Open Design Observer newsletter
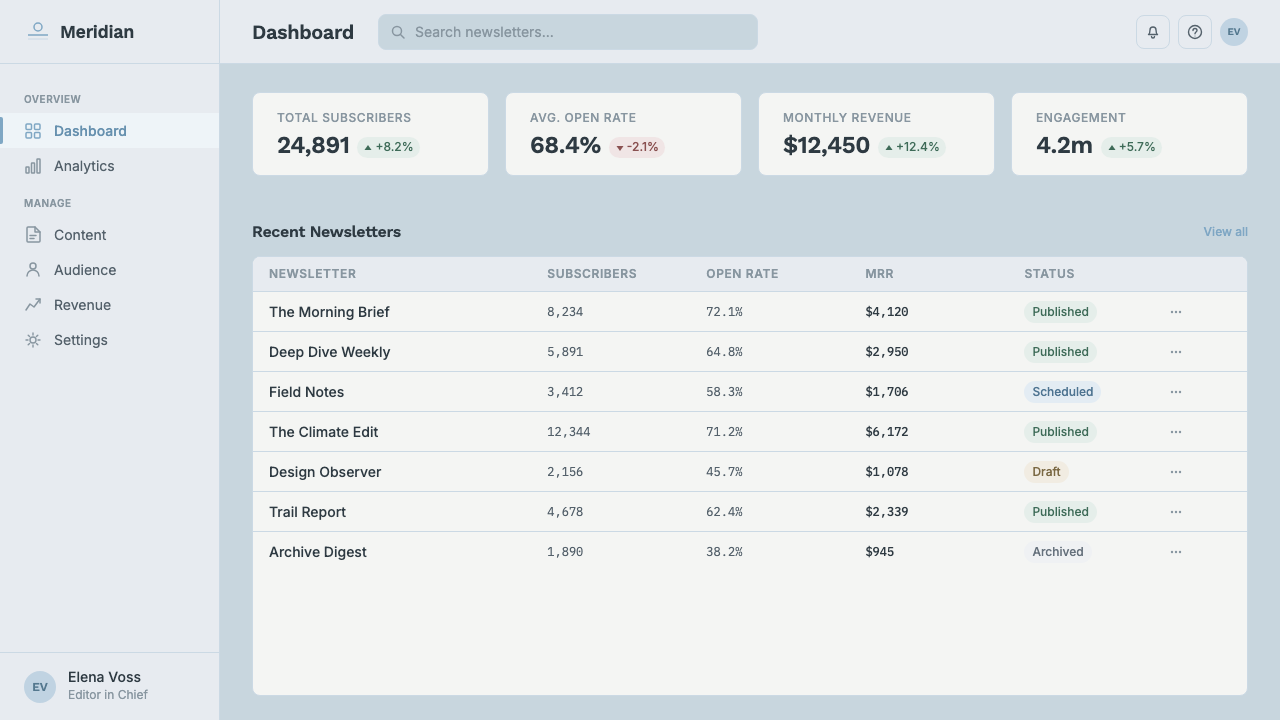 tap(325, 472)
